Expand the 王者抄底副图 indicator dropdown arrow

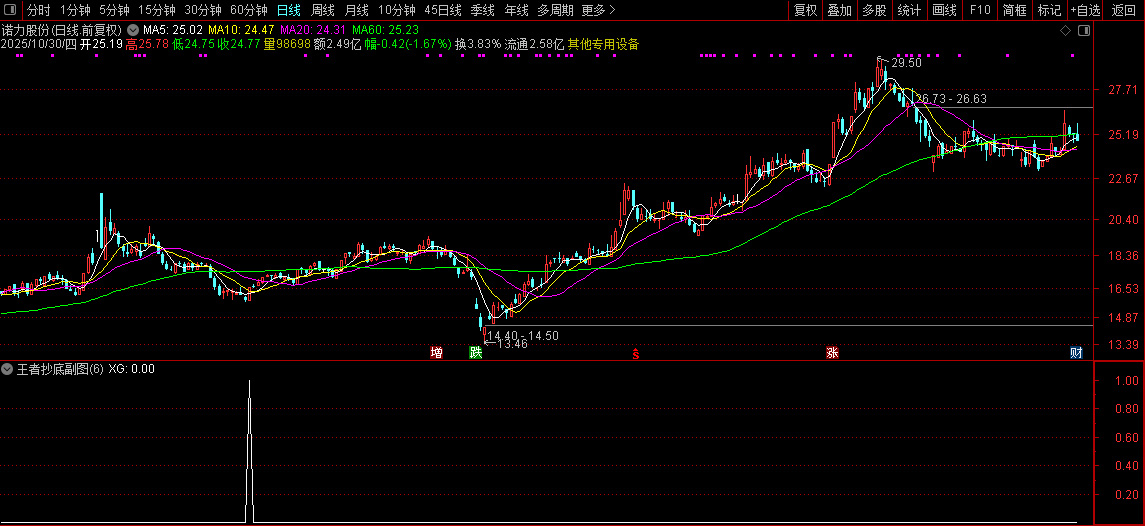pyautogui.click(x=8, y=369)
